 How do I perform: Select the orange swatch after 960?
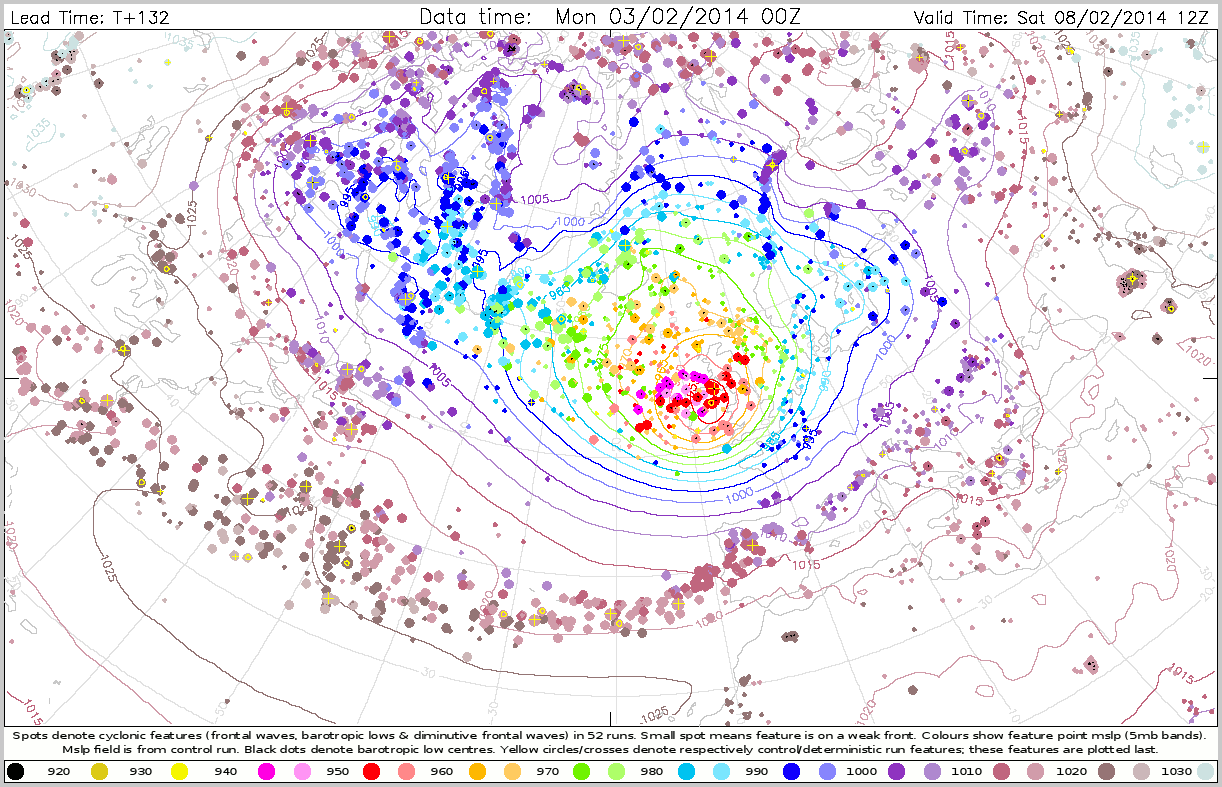pyautogui.click(x=477, y=771)
